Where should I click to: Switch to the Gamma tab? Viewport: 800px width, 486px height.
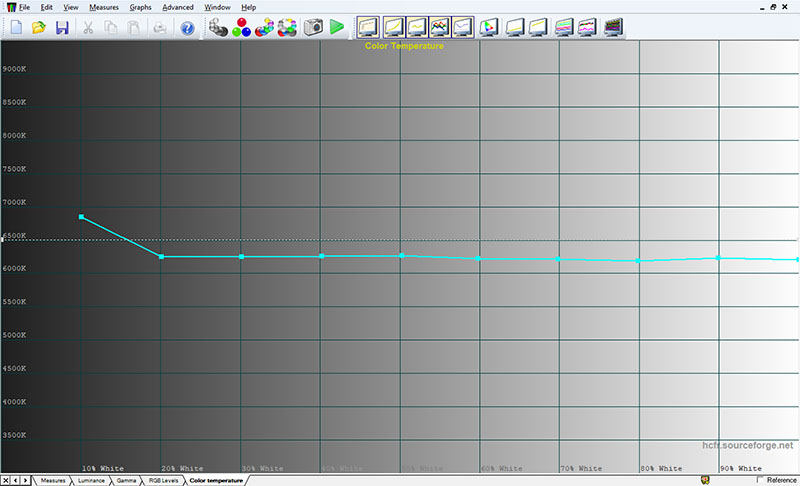[x=126, y=480]
